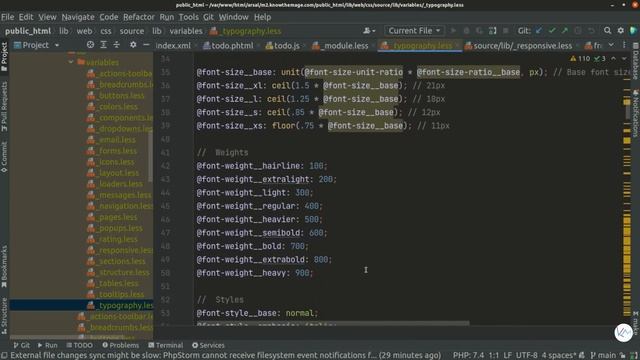
Task: Stop the running process
Action: (506, 31)
